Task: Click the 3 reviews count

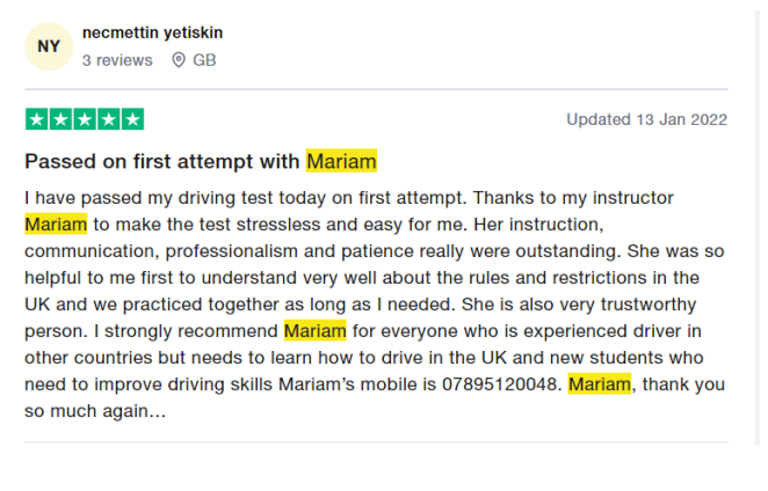Action: tap(117, 60)
